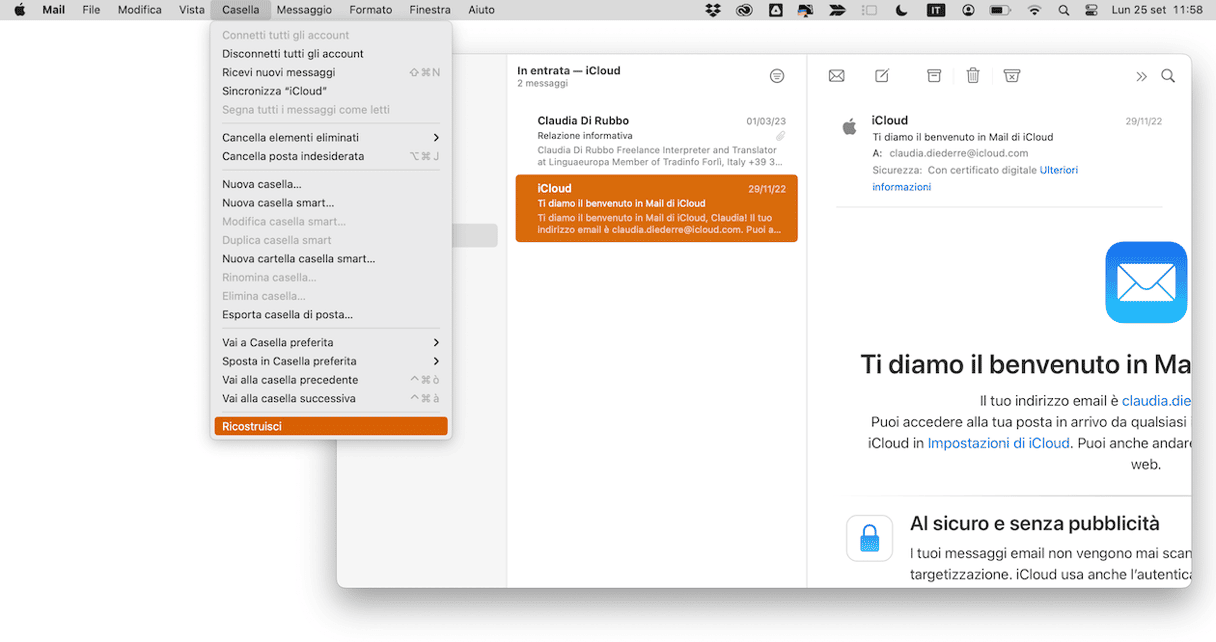Move the message to Junk
The image size is (1216, 642).
[1012, 76]
